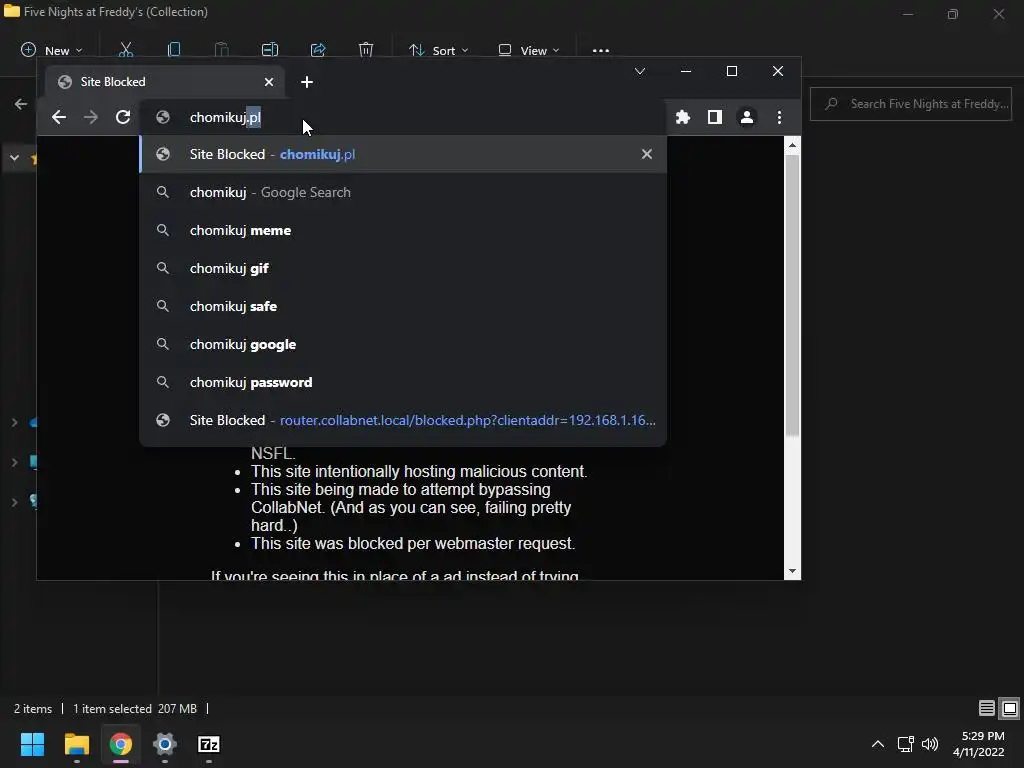Open 7-Zip from the taskbar

coord(208,744)
